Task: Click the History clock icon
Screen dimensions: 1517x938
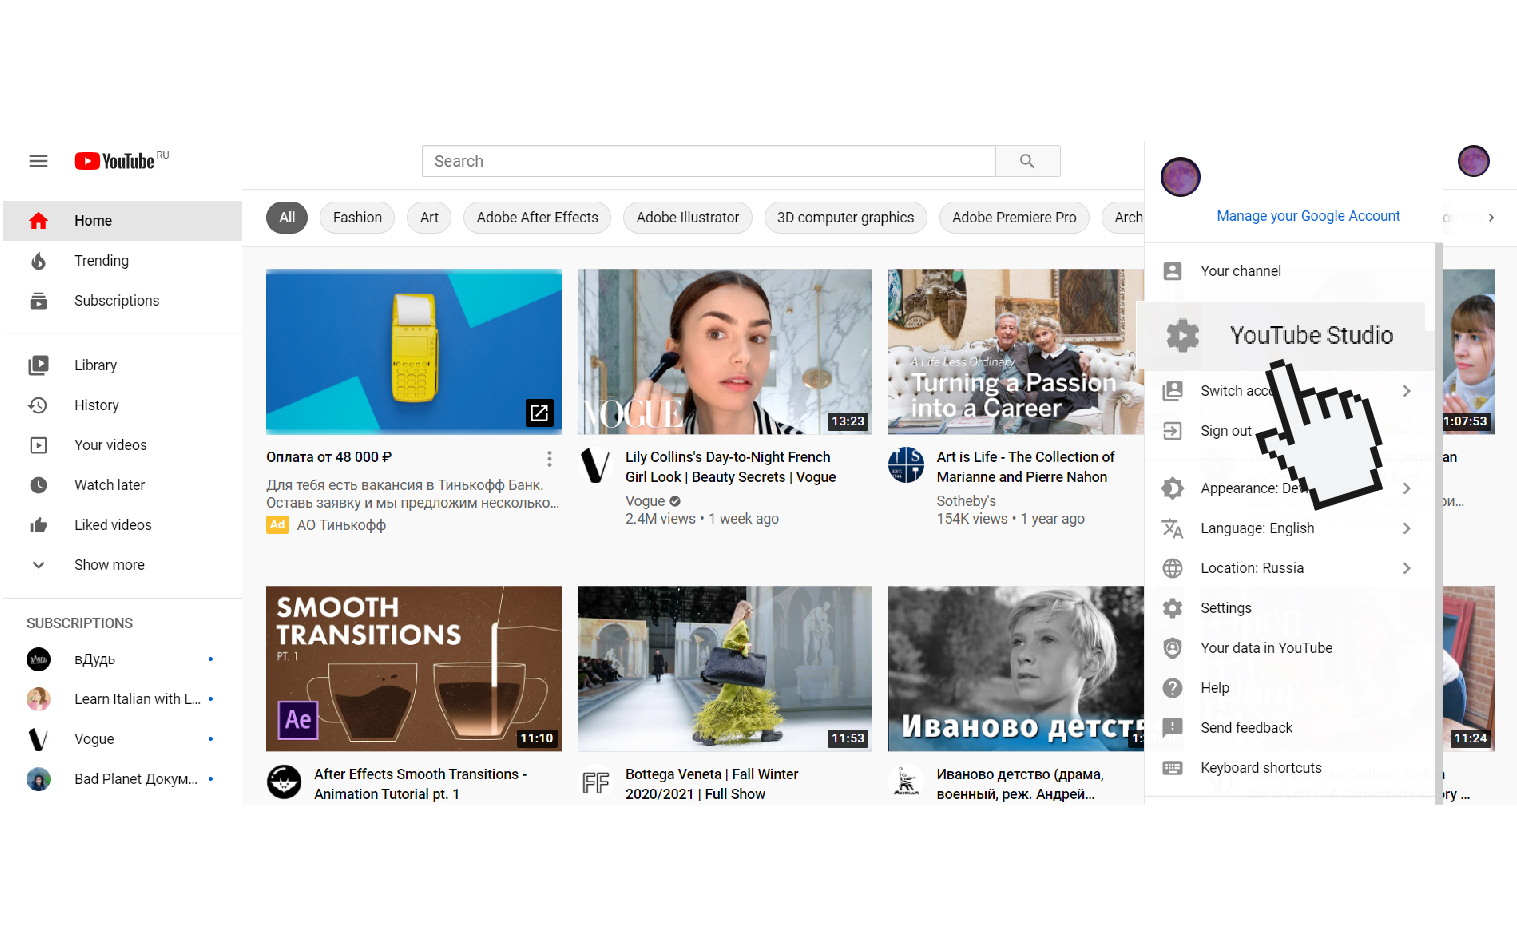Action: coord(38,405)
